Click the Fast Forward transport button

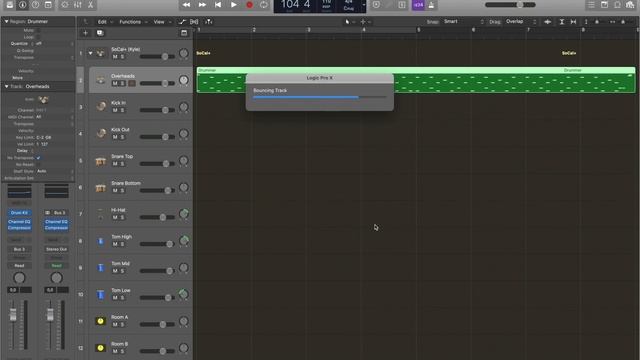(x=202, y=4)
